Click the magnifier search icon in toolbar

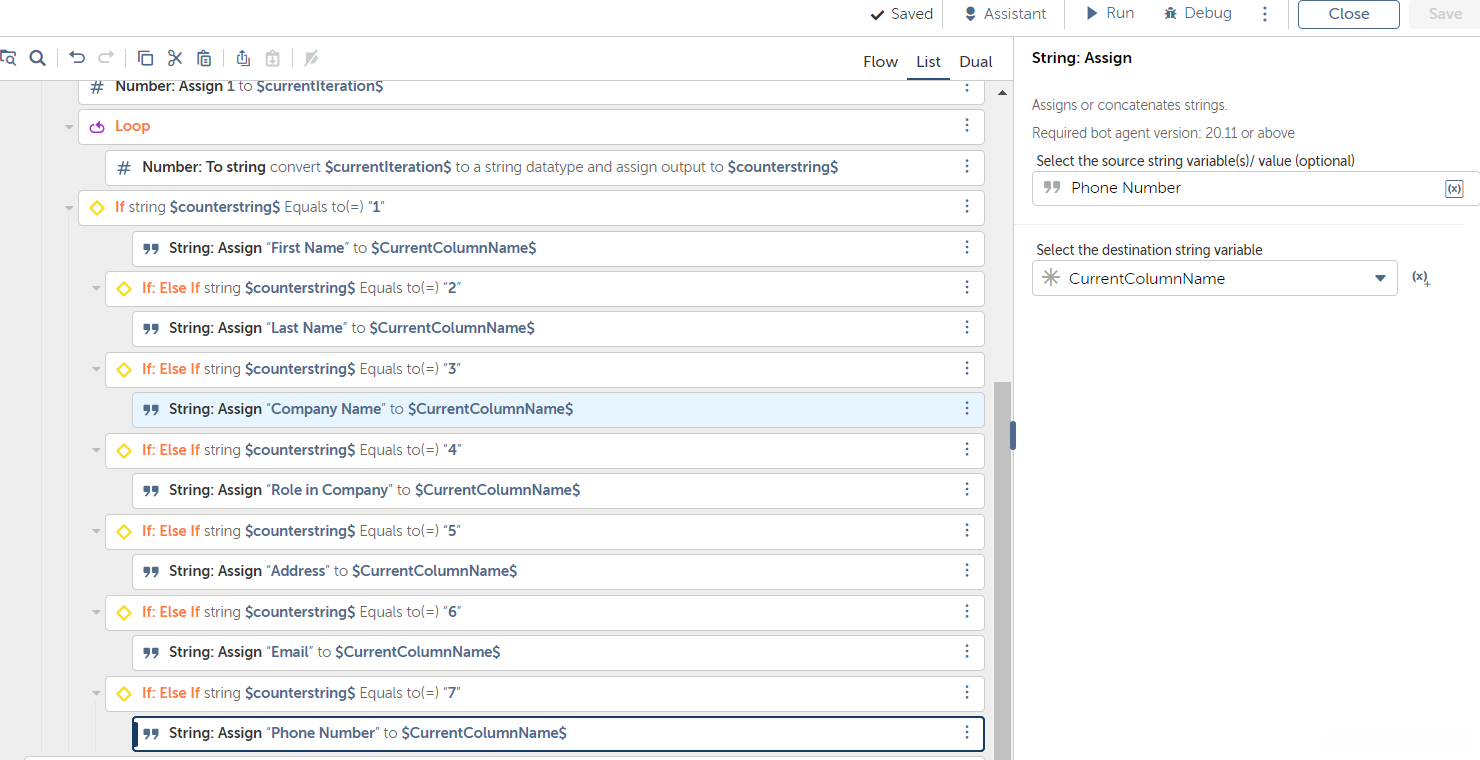pyautogui.click(x=37, y=58)
